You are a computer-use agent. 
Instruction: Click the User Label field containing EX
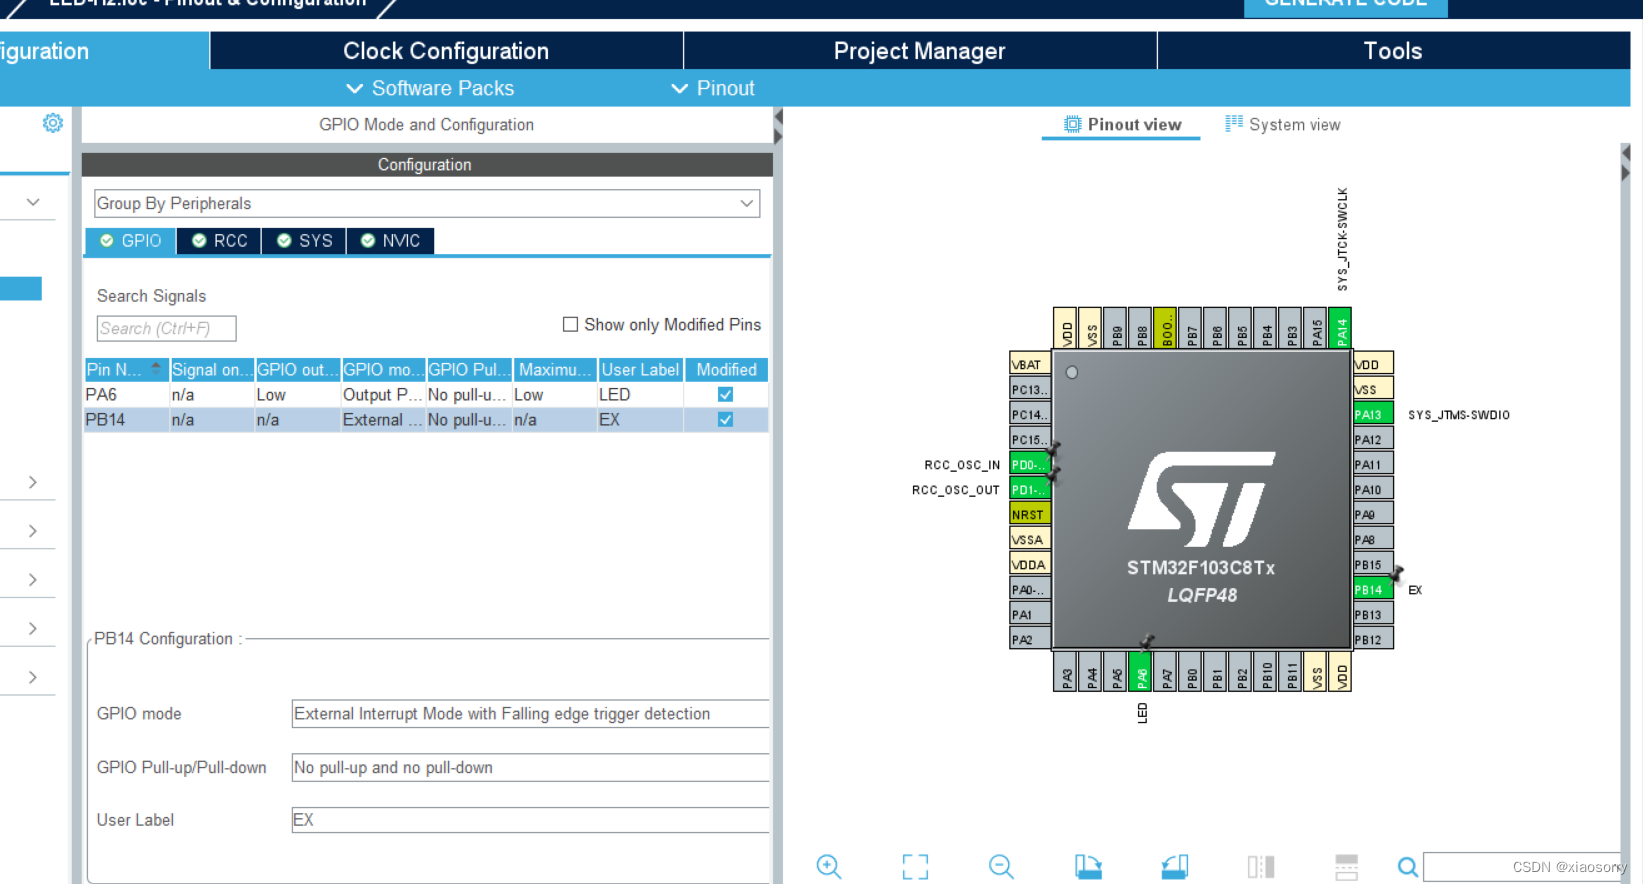coord(530,820)
